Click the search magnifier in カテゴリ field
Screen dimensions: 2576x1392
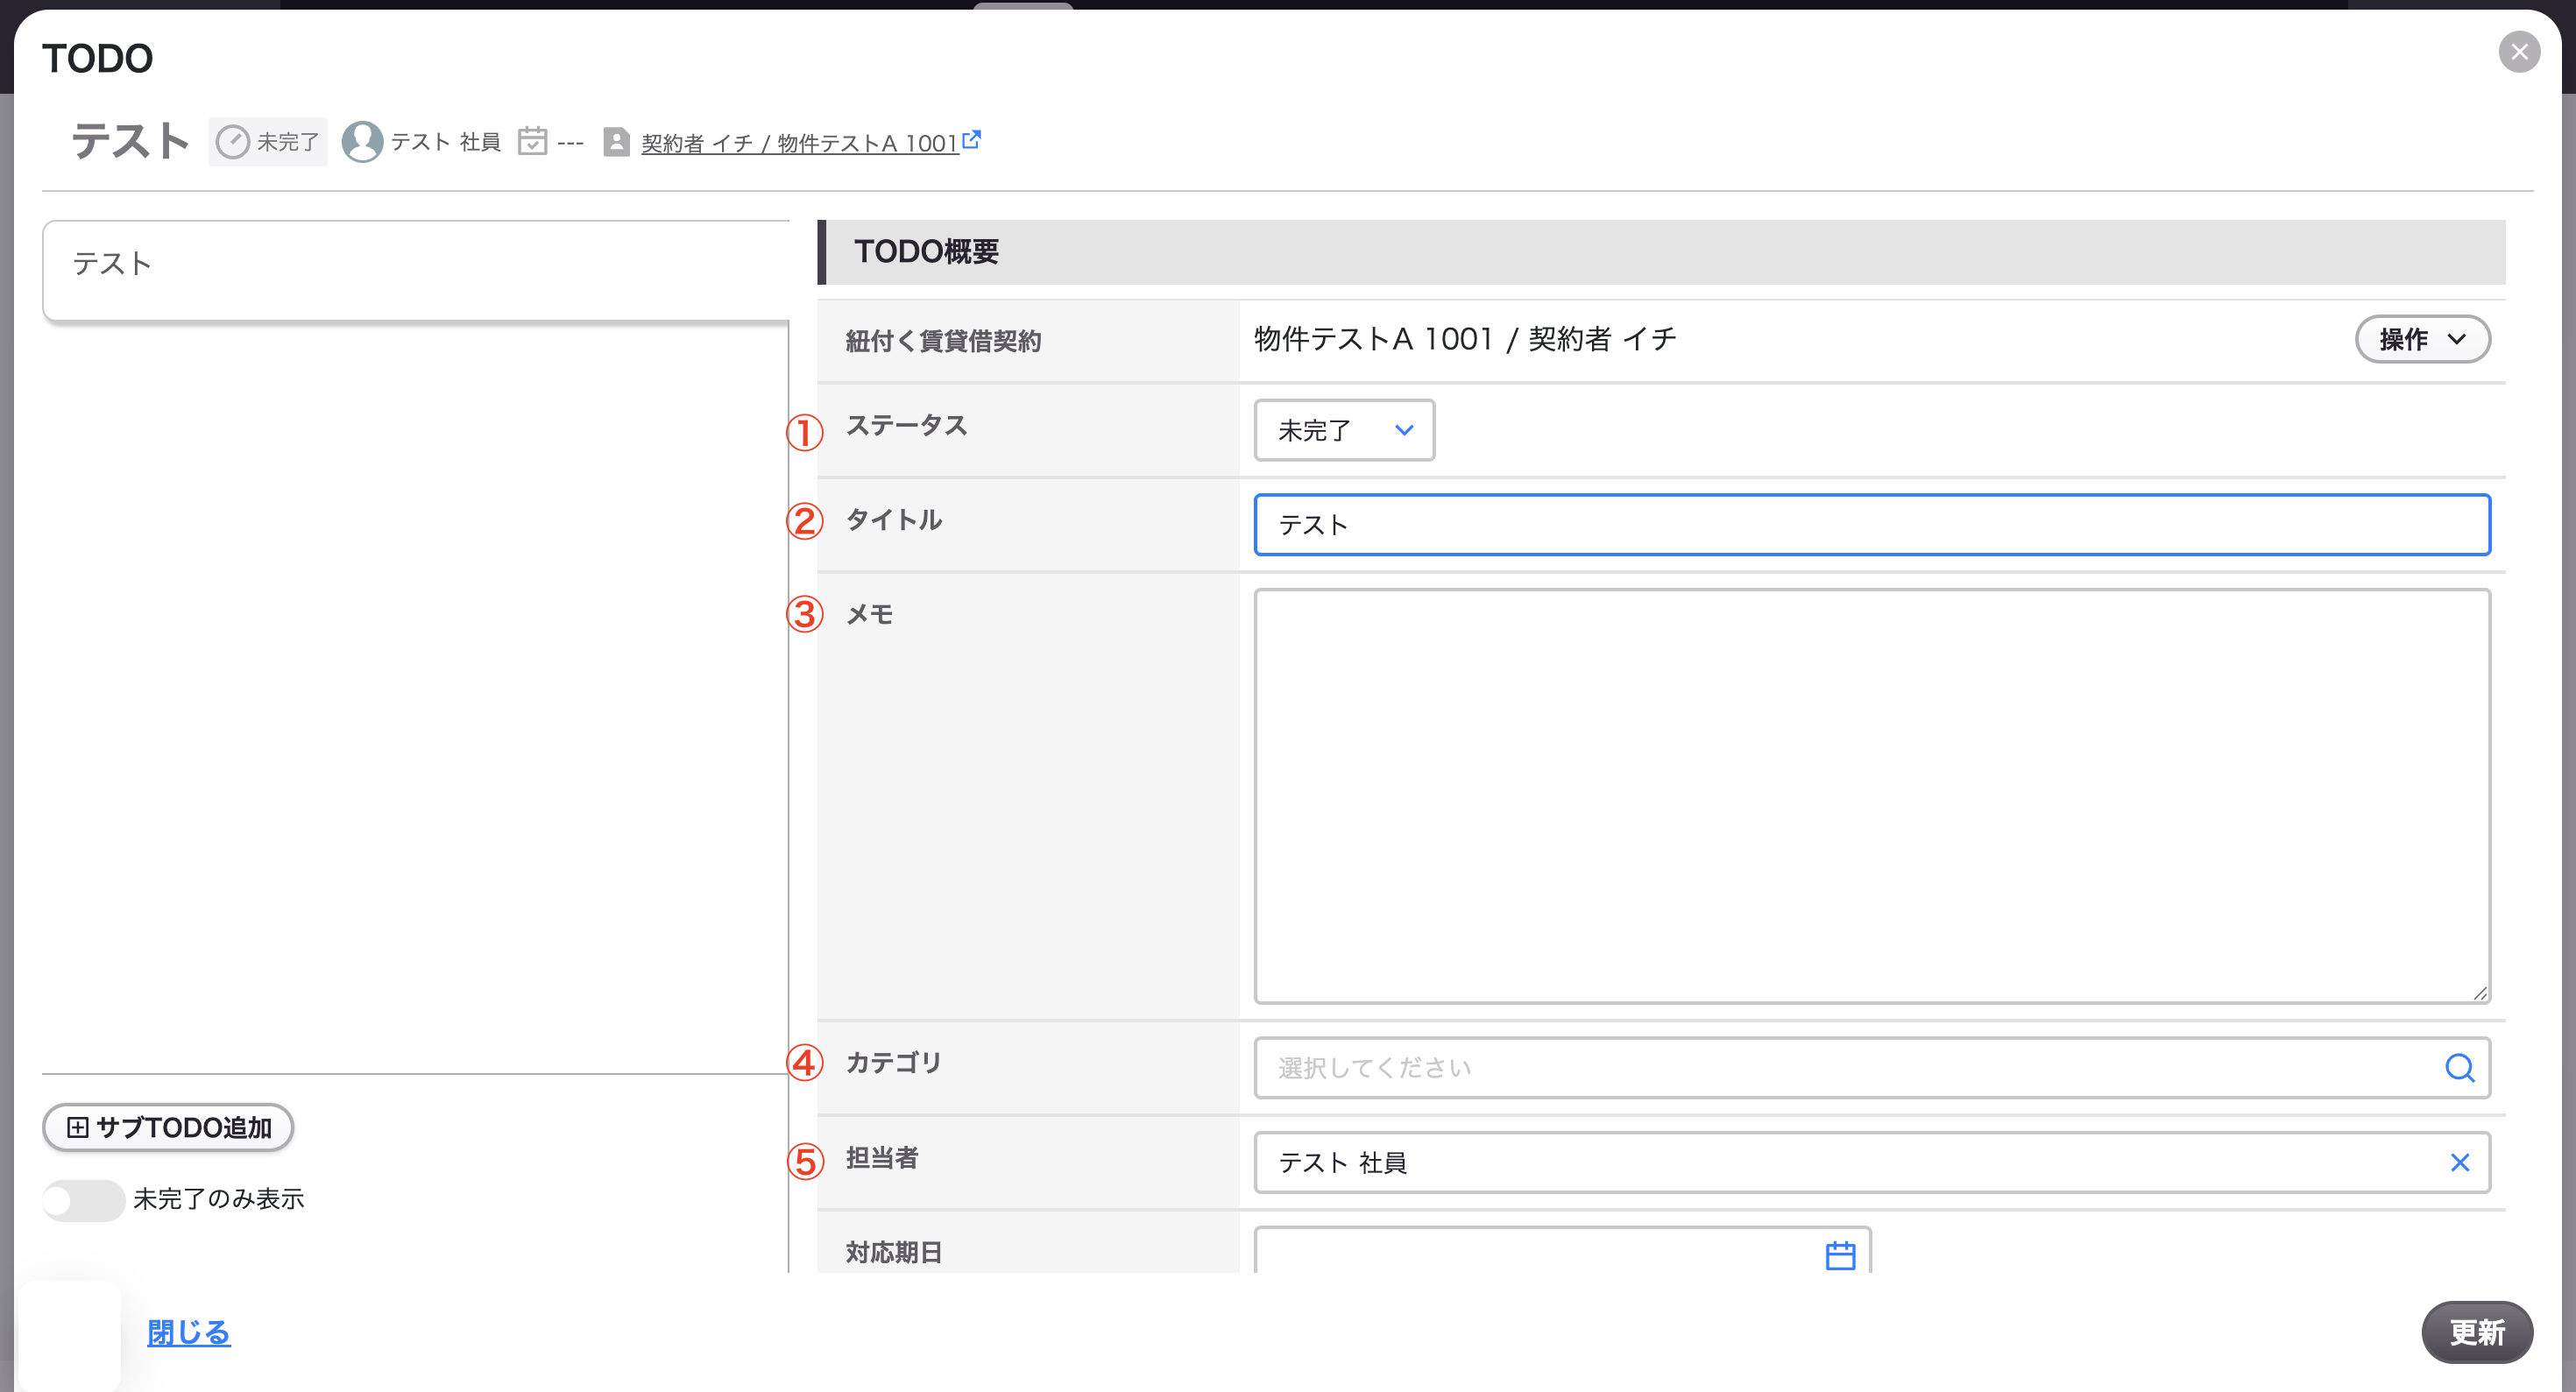pos(2459,1068)
